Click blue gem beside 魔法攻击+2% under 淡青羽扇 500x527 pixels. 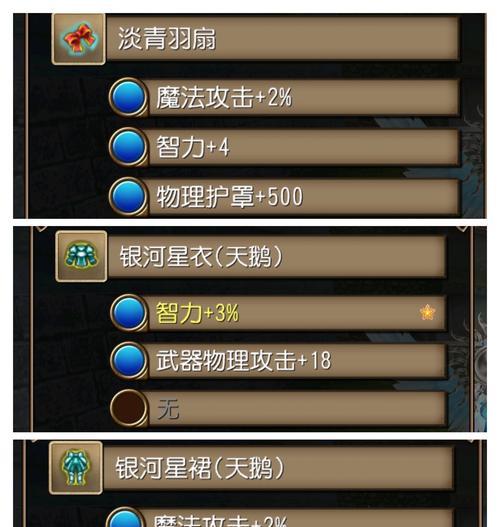(128, 97)
